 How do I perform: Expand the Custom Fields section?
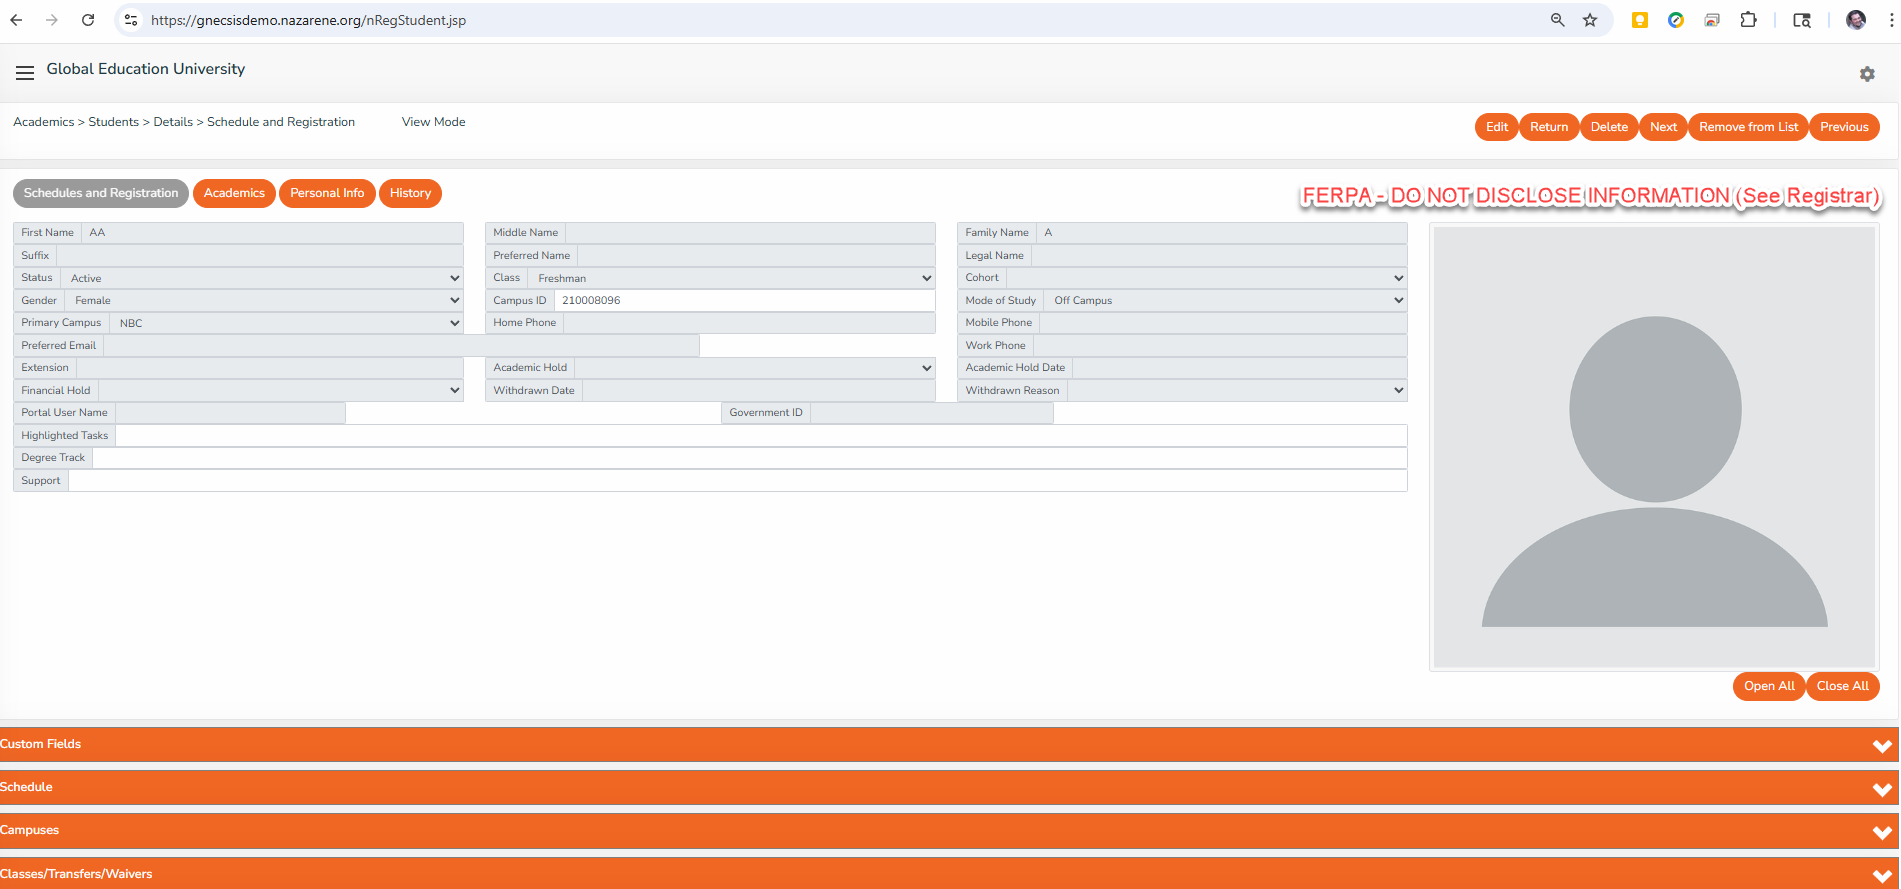[x=948, y=745]
